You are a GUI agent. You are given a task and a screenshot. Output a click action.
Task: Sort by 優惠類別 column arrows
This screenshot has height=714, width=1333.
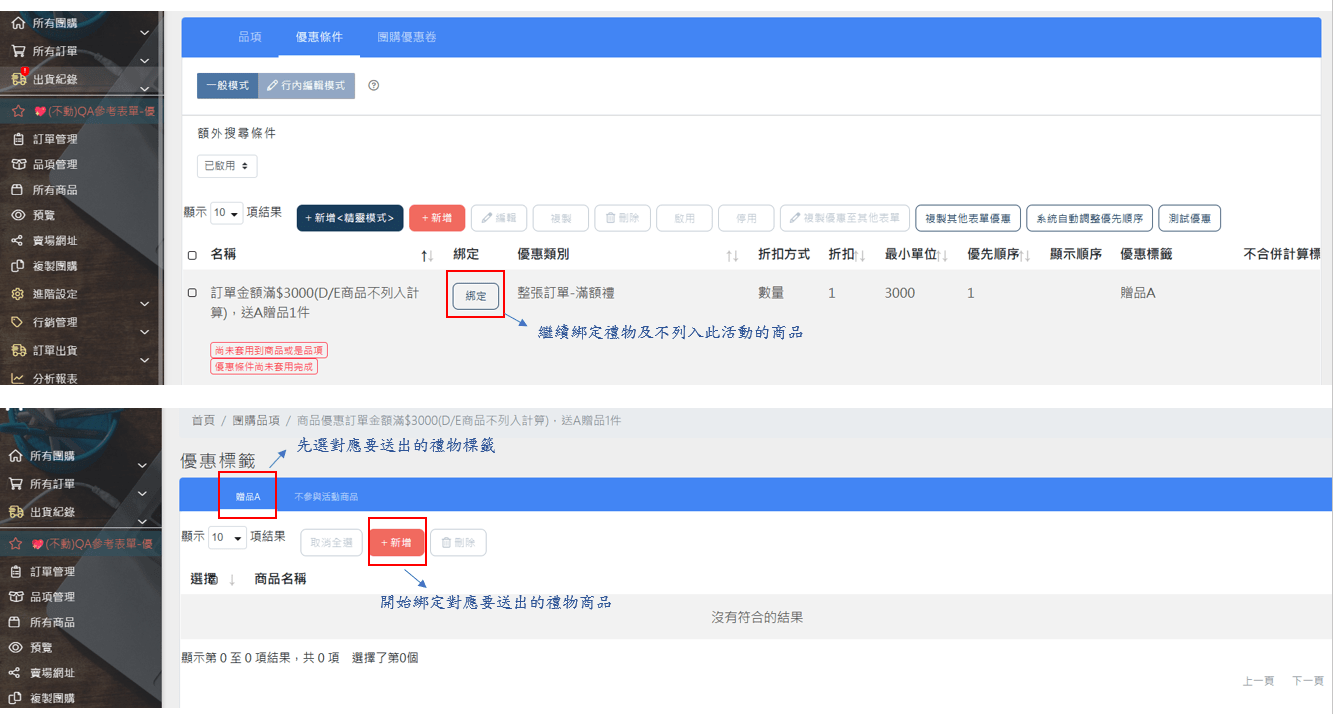(732, 256)
